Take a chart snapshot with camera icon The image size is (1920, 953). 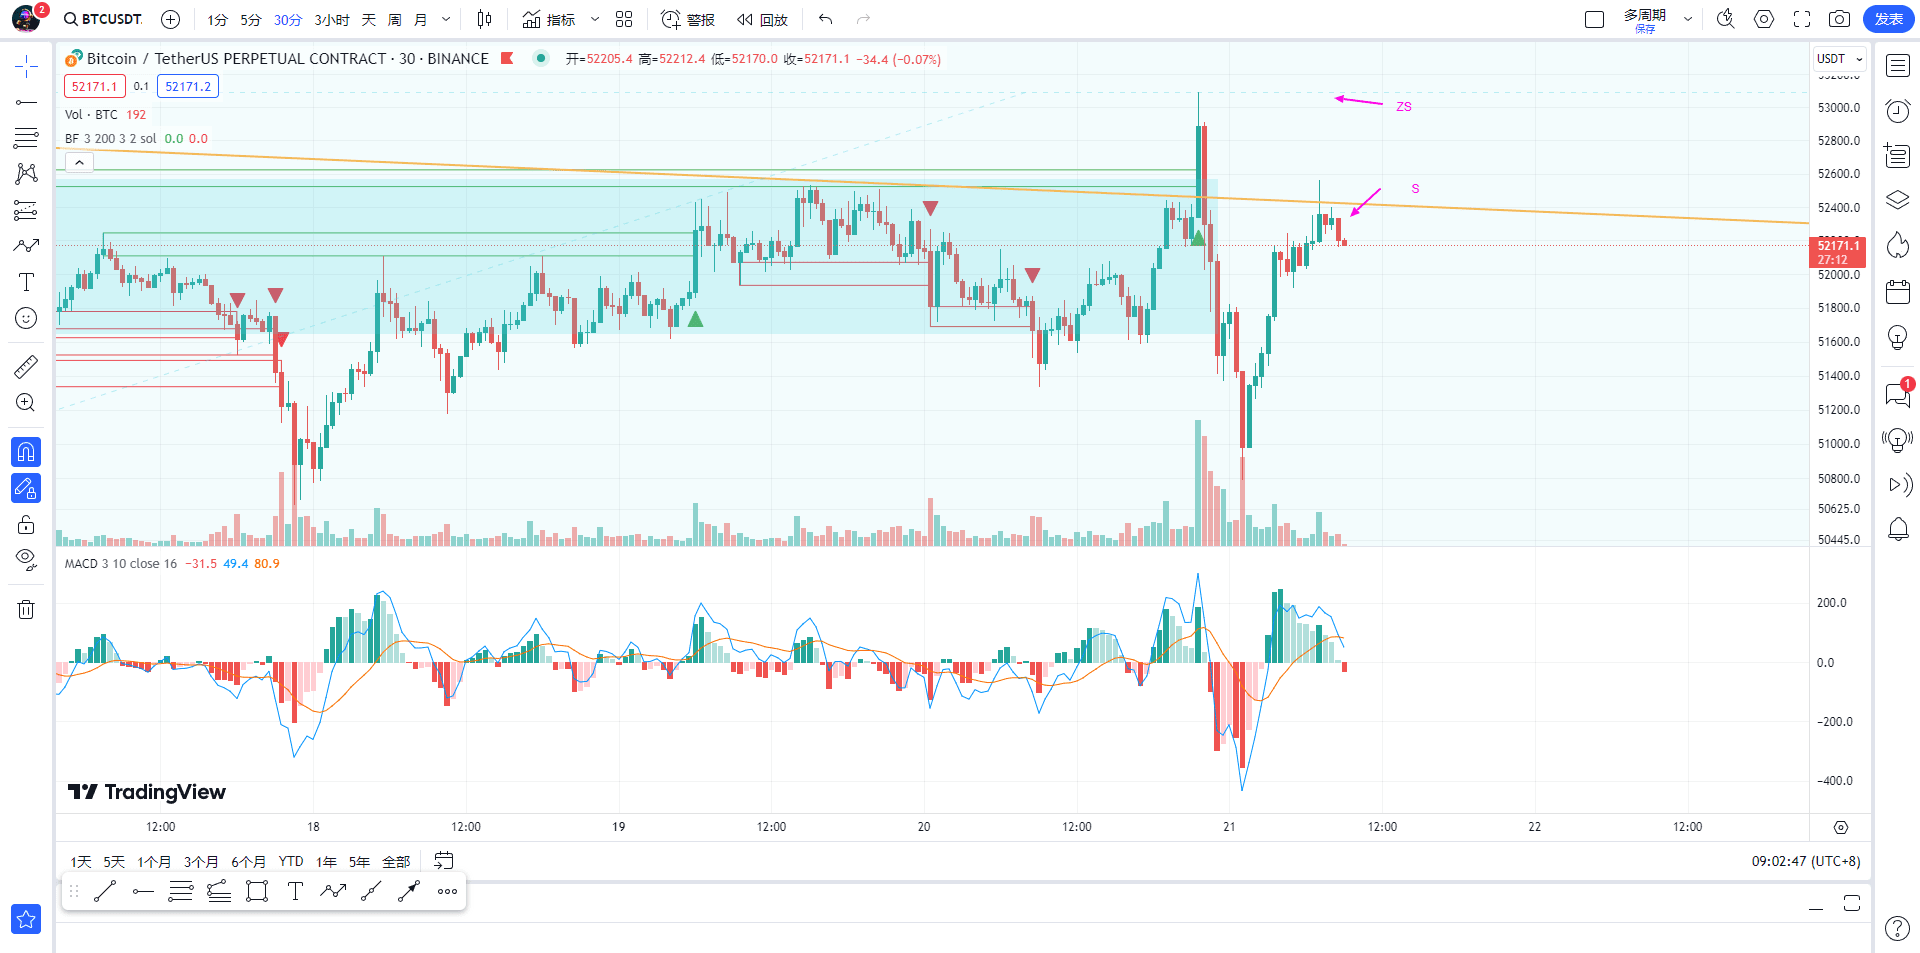tap(1839, 19)
